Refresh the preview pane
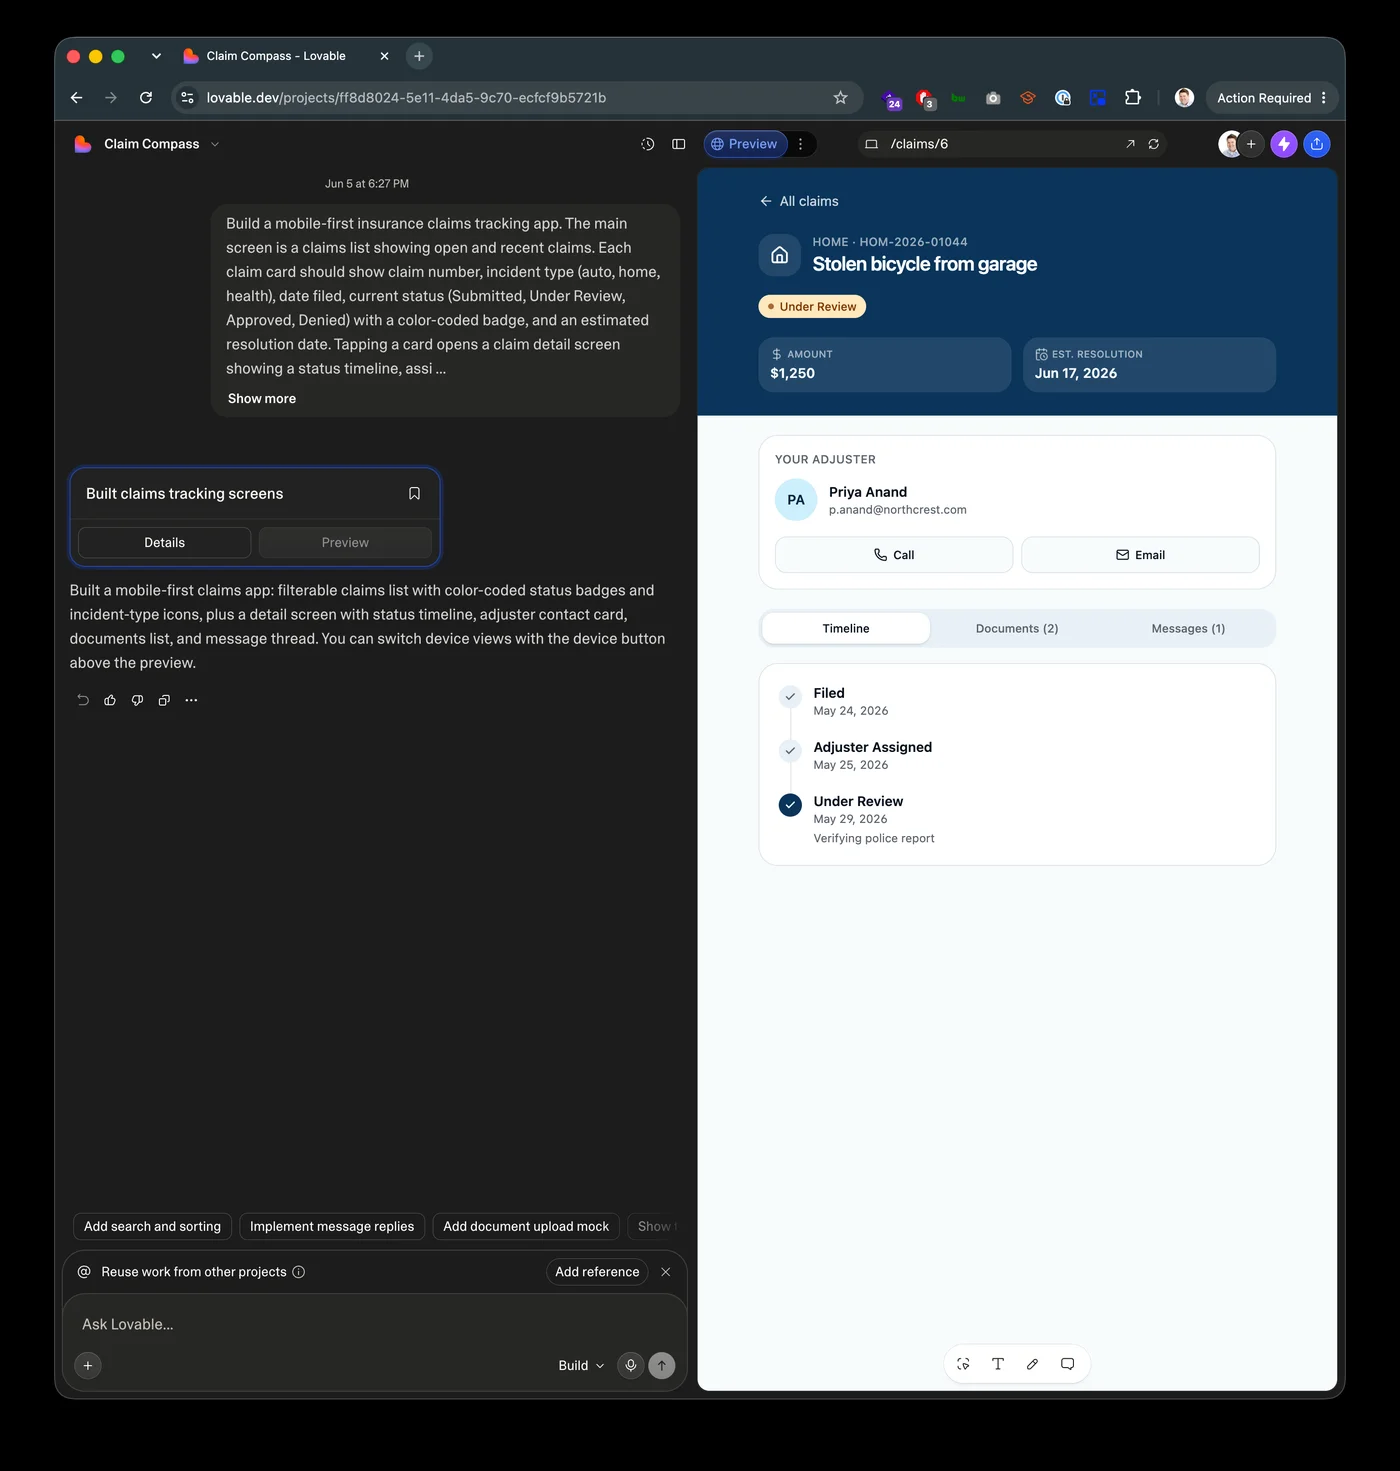This screenshot has width=1400, height=1471. (1154, 144)
